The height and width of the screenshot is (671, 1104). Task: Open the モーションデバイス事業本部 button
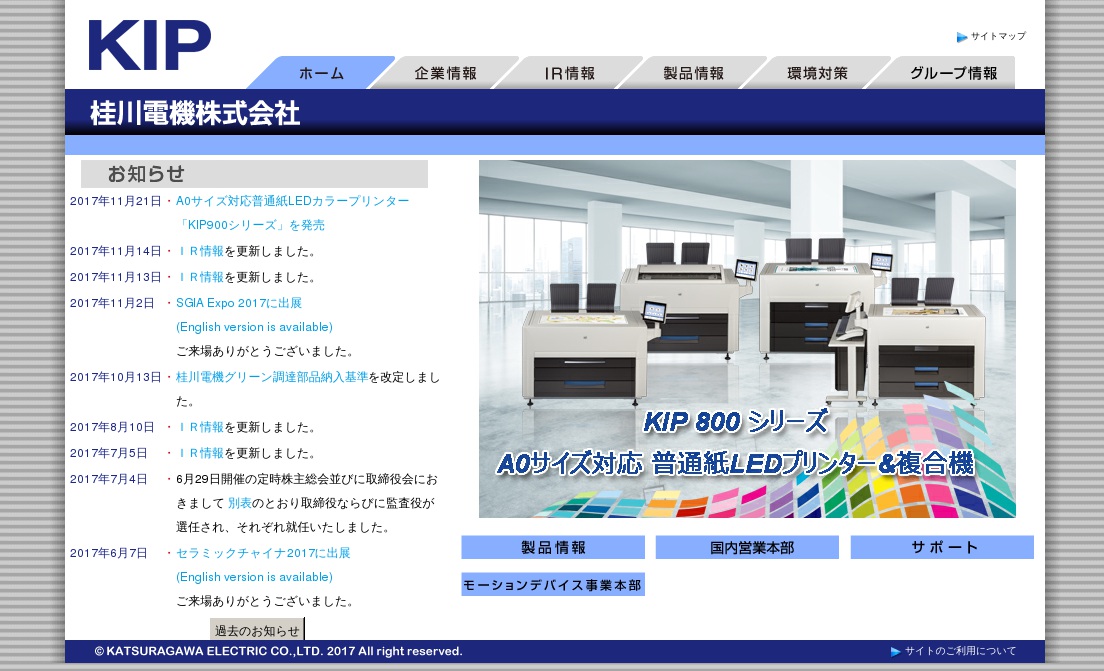(553, 584)
